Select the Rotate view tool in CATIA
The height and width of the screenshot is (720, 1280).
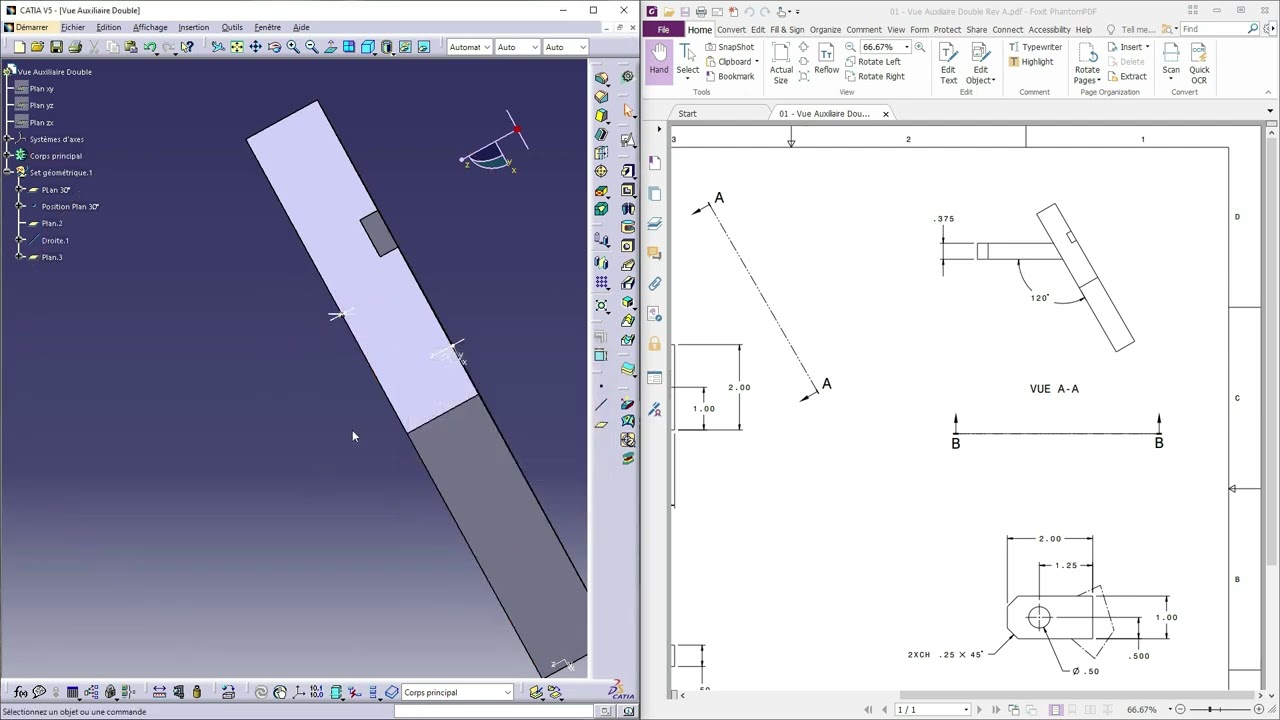coord(274,47)
